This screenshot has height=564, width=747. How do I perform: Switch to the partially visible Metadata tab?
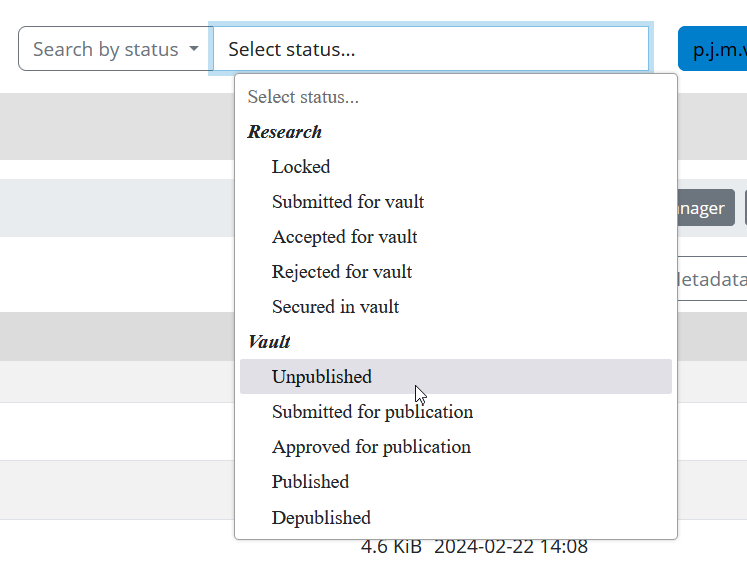pos(712,279)
